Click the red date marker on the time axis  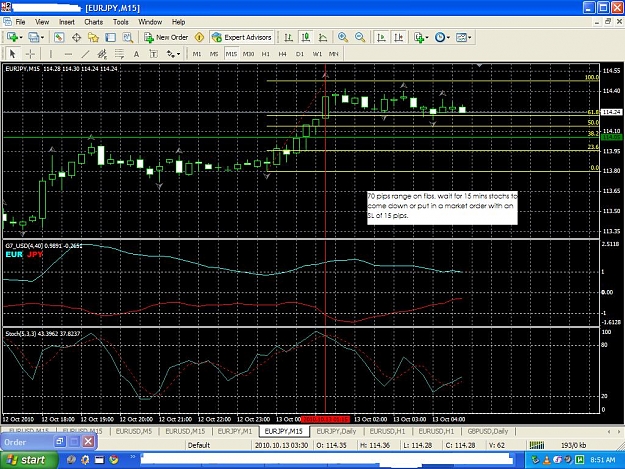(x=325, y=419)
